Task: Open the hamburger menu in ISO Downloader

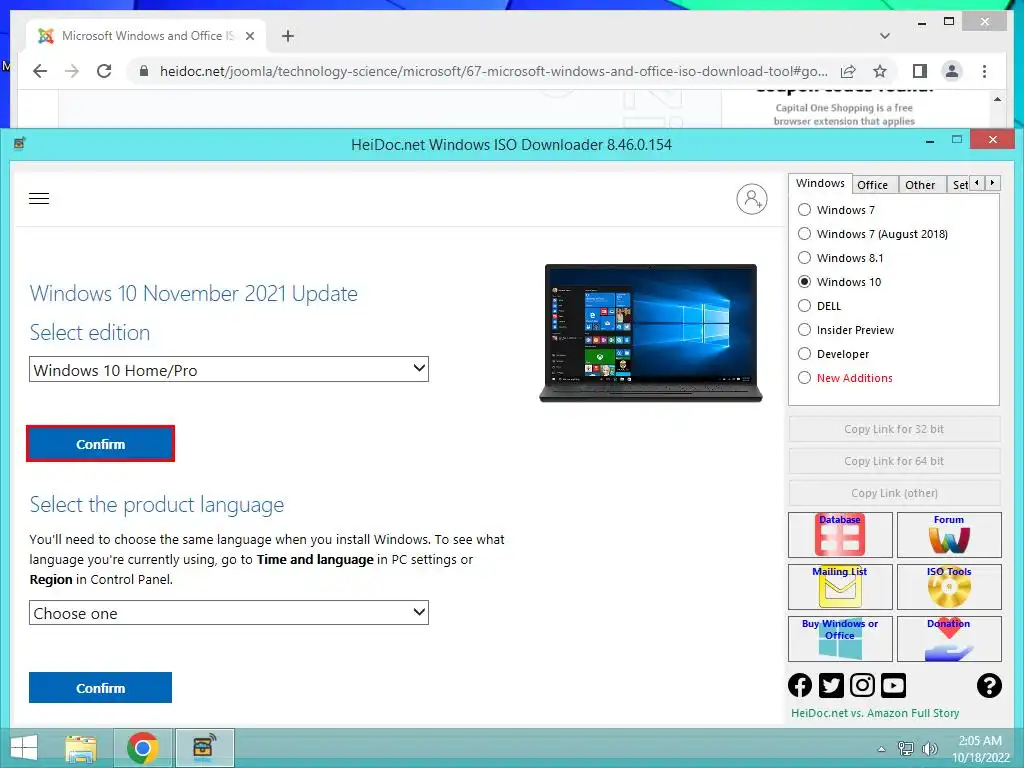Action: click(39, 199)
